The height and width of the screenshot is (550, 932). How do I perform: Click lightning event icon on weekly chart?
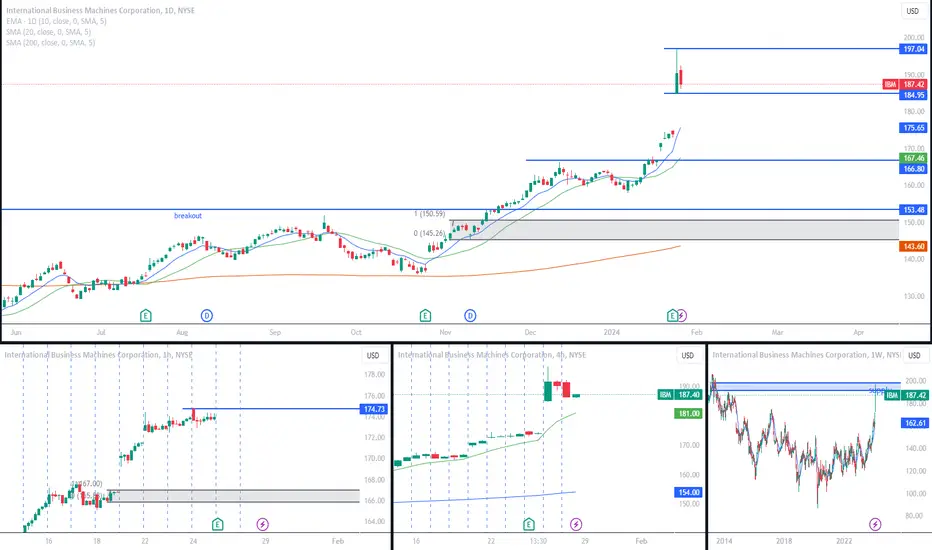[x=875, y=524]
